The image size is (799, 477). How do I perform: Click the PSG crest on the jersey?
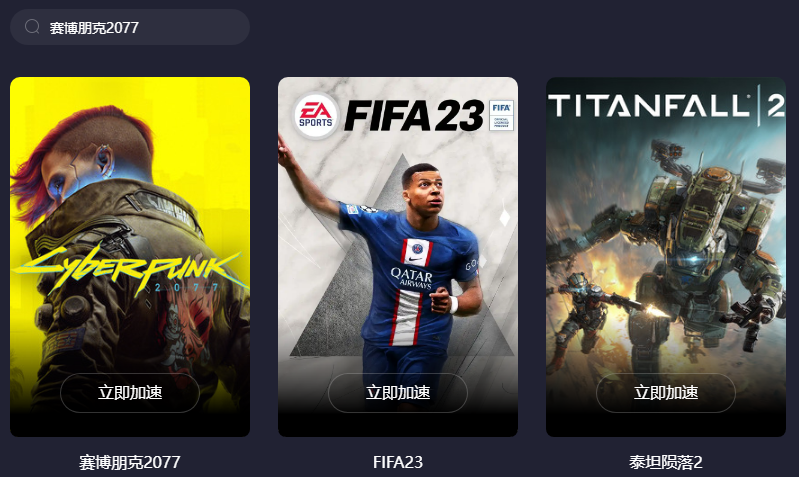[x=417, y=249]
